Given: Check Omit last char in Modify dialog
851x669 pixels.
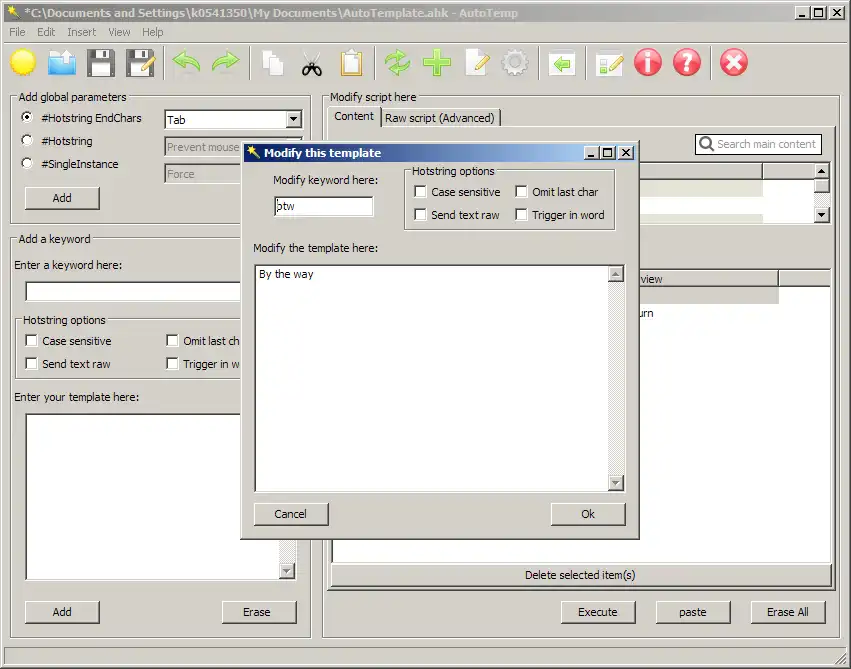Looking at the screenshot, I should (521, 192).
